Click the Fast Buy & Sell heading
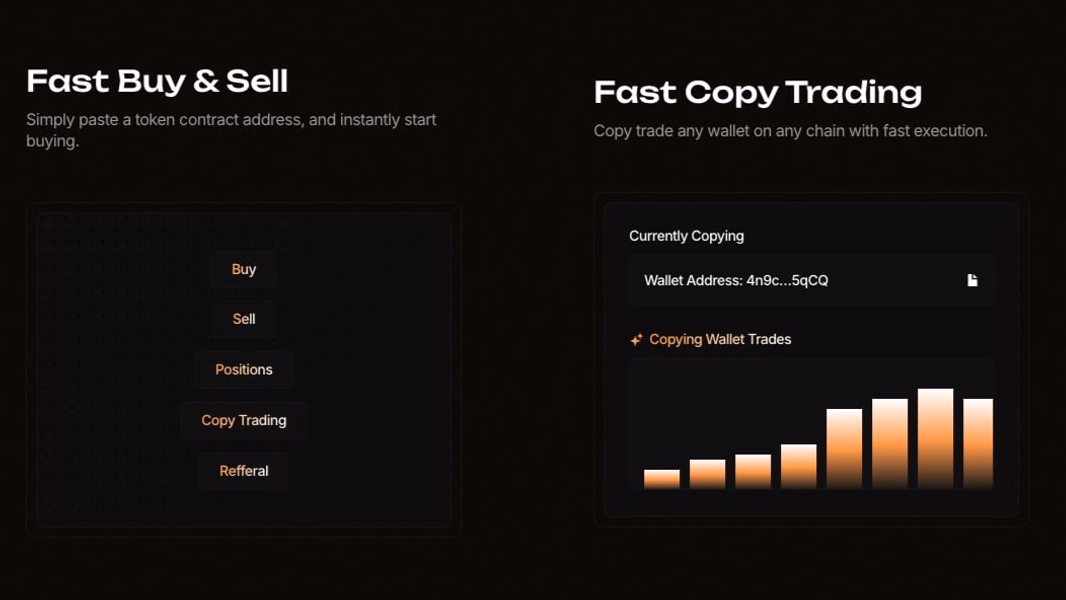The image size is (1066, 600). [157, 81]
